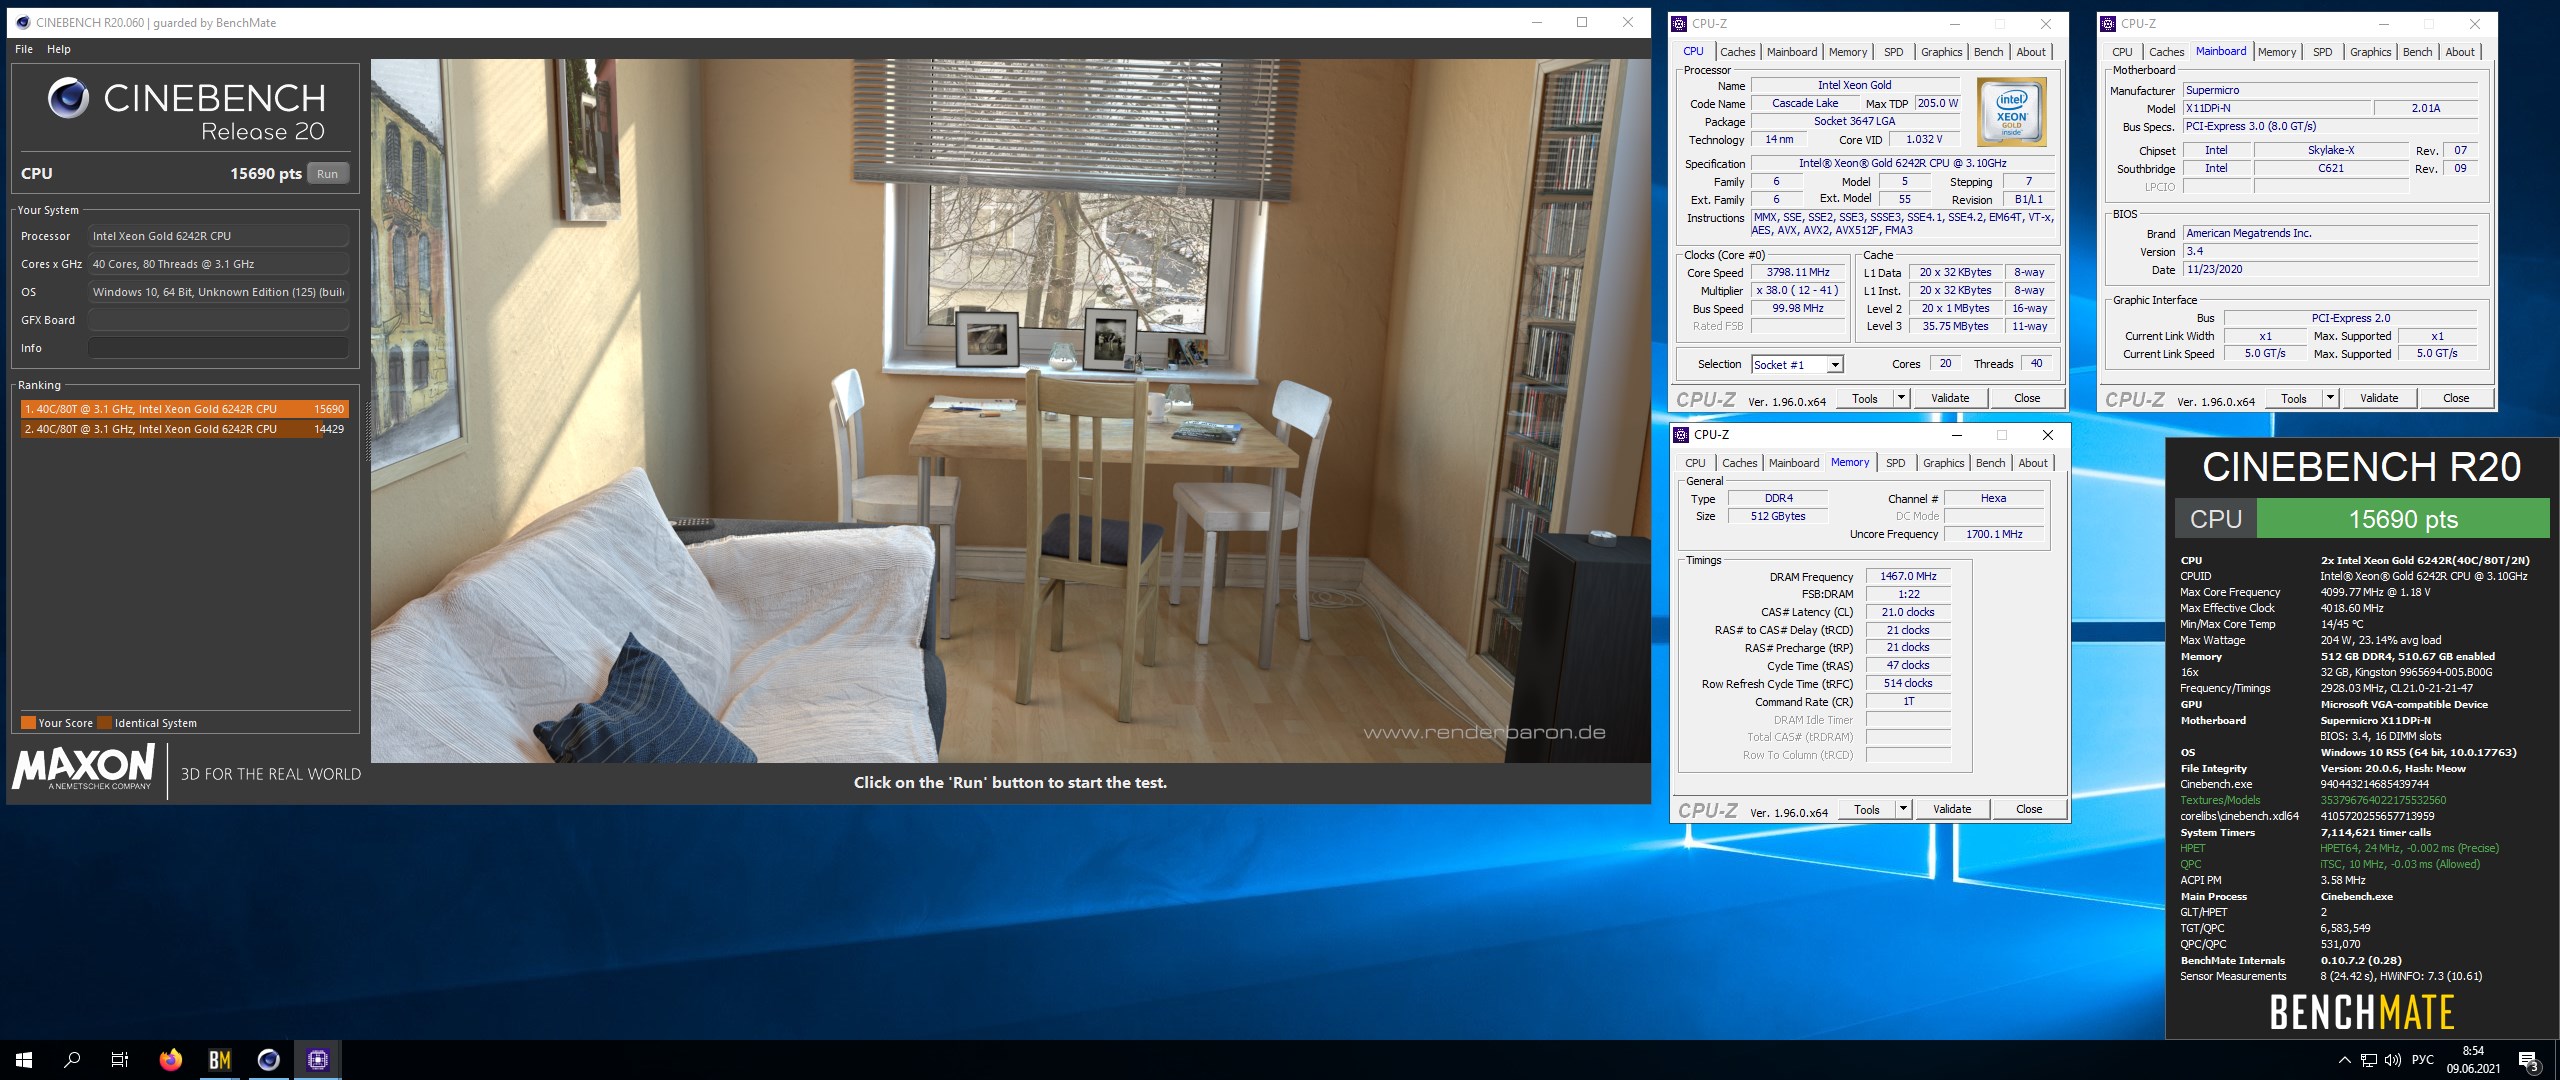
Task: Switch input language РУС indicator
Action: click(x=2423, y=1060)
